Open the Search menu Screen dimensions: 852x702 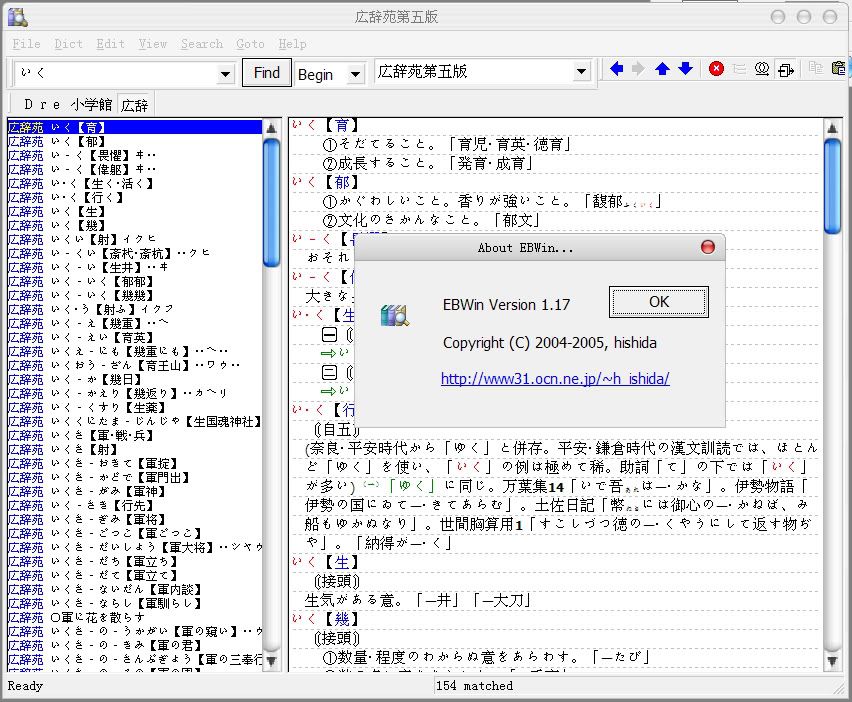[202, 44]
